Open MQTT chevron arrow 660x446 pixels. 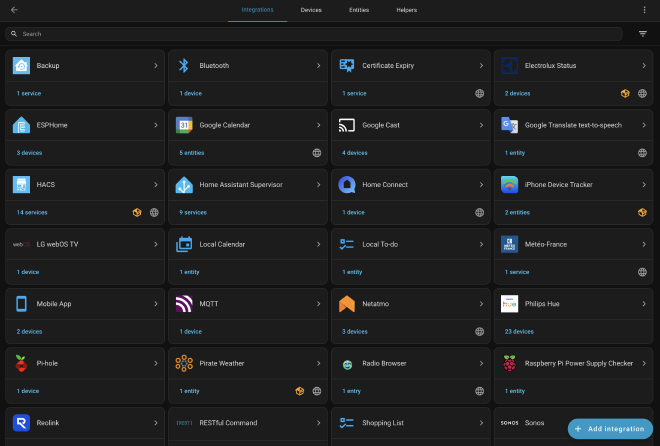point(319,304)
